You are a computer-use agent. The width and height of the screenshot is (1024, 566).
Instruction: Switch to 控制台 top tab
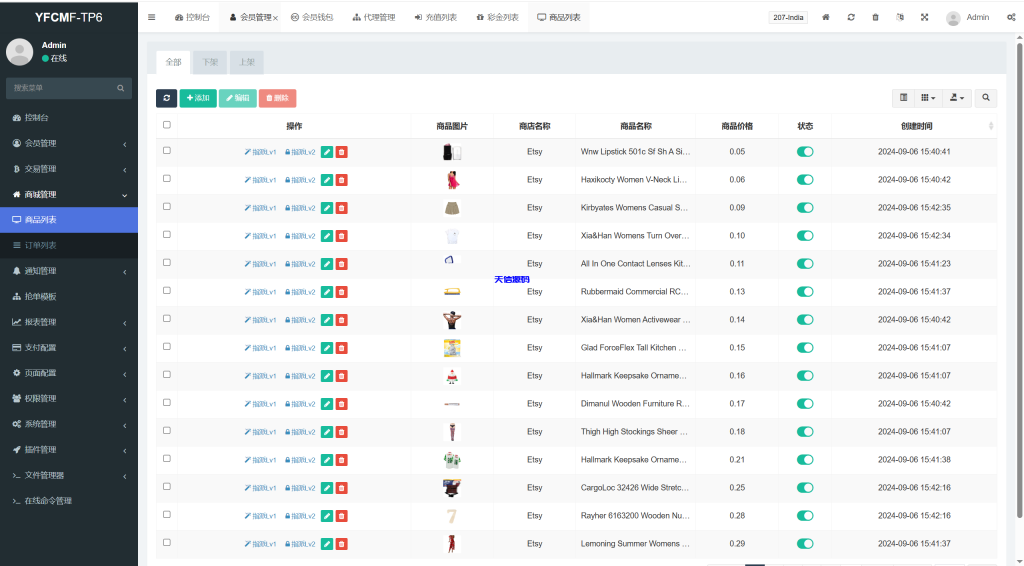(192, 18)
